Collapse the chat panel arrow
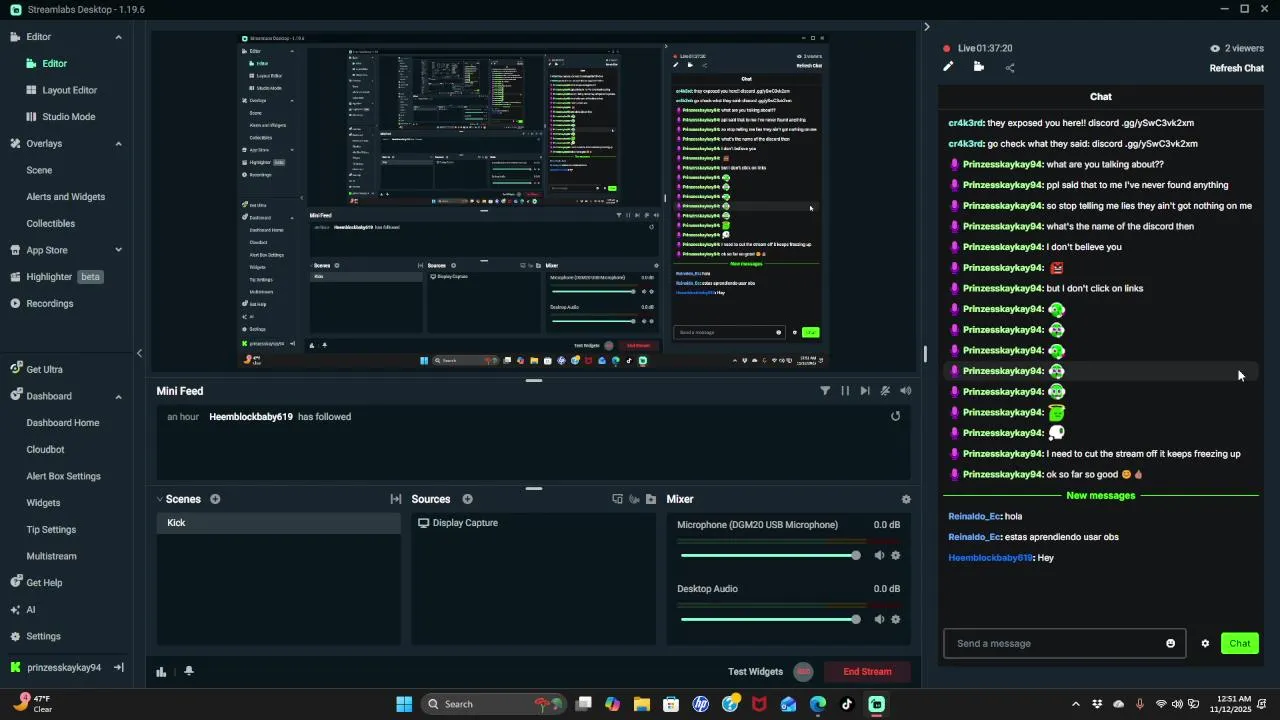The width and height of the screenshot is (1280, 720). [x=926, y=27]
